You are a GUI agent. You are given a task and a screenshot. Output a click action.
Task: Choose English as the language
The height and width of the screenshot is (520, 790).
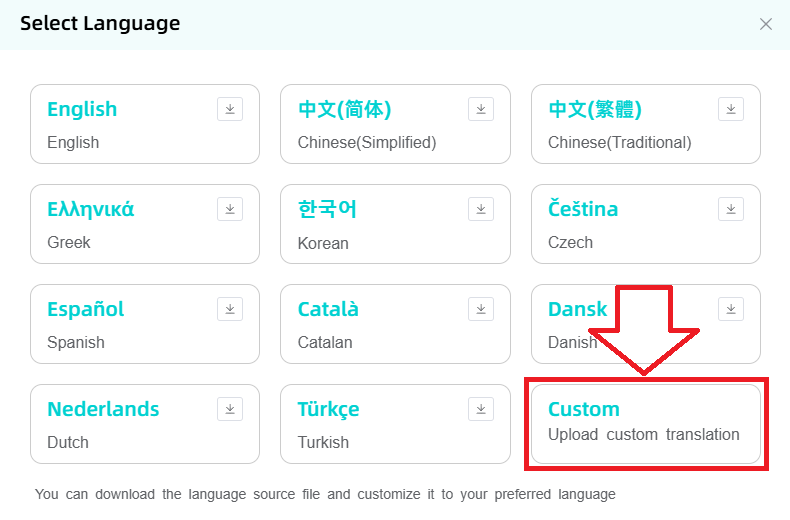(x=120, y=125)
